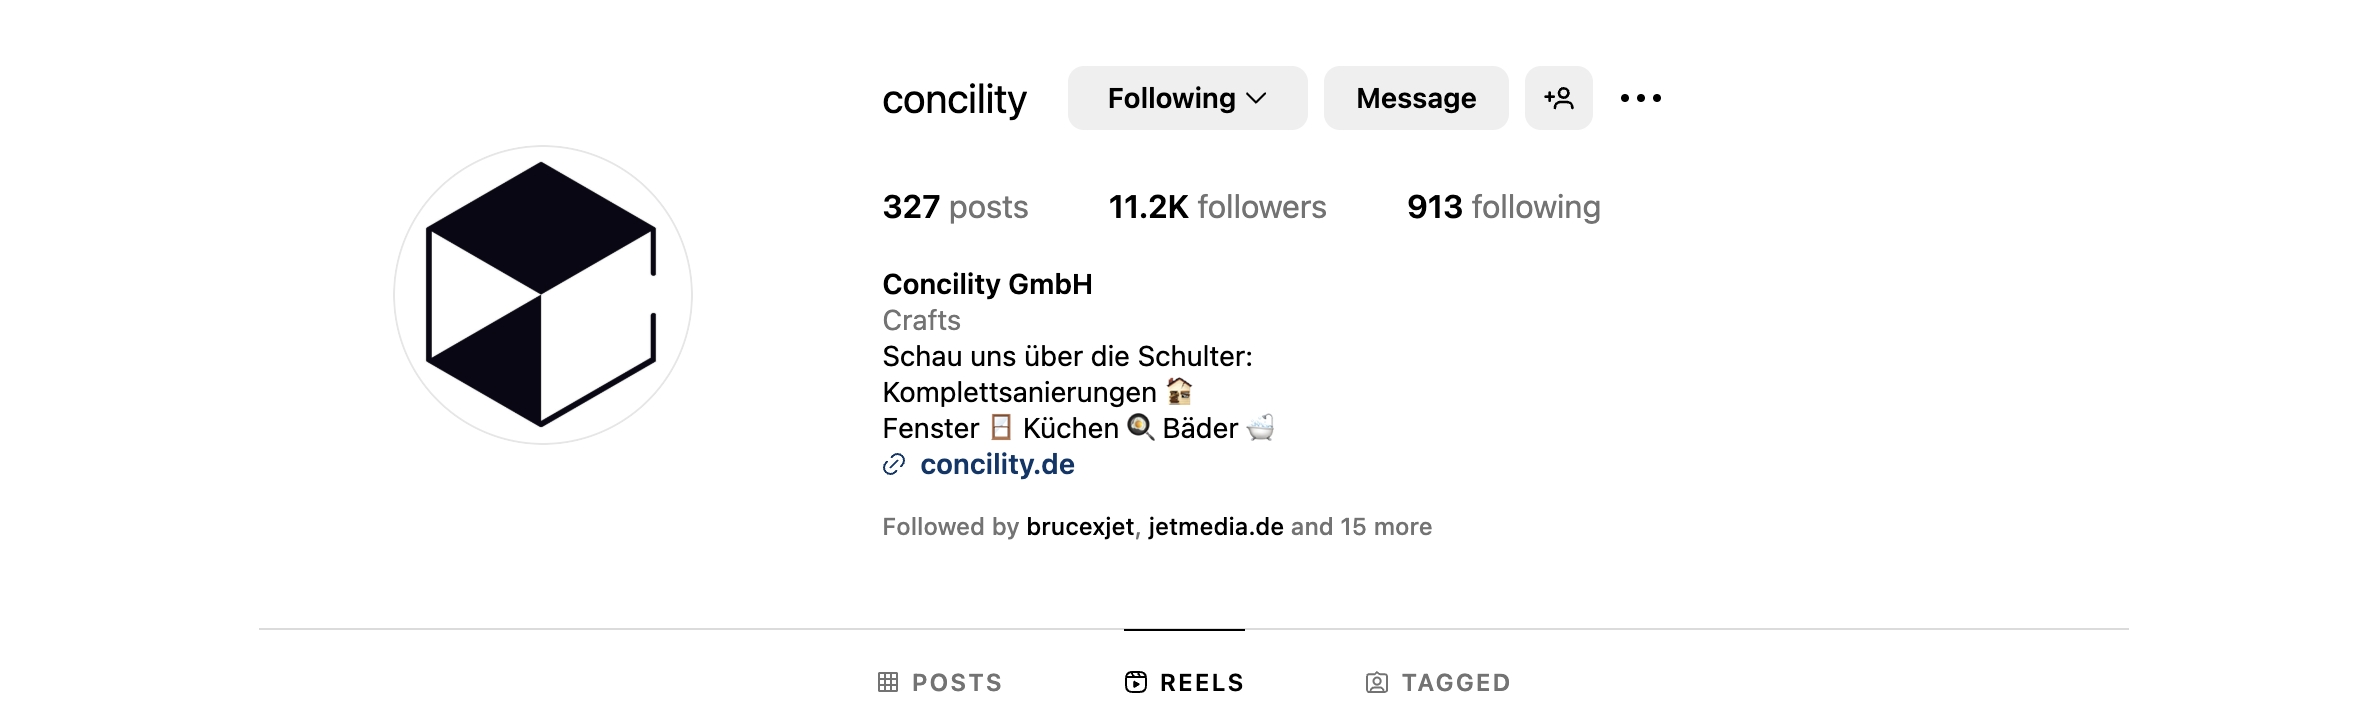Show the 913 following list
This screenshot has width=2380, height=726.
point(1503,207)
